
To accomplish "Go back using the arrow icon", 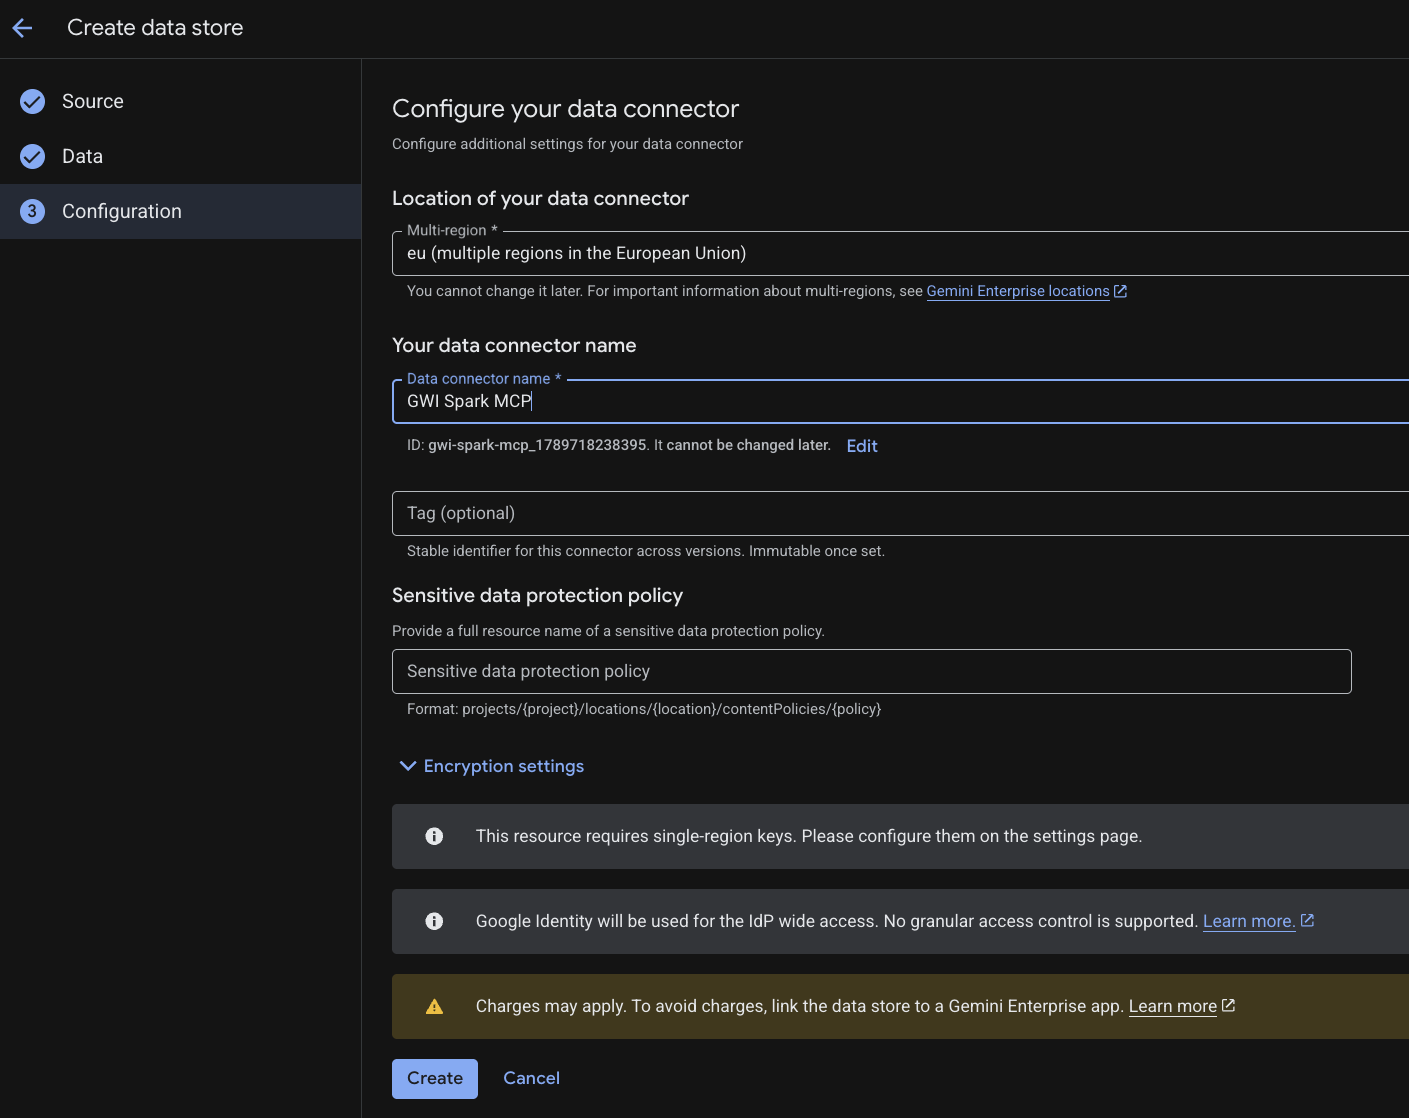I will [x=22, y=28].
